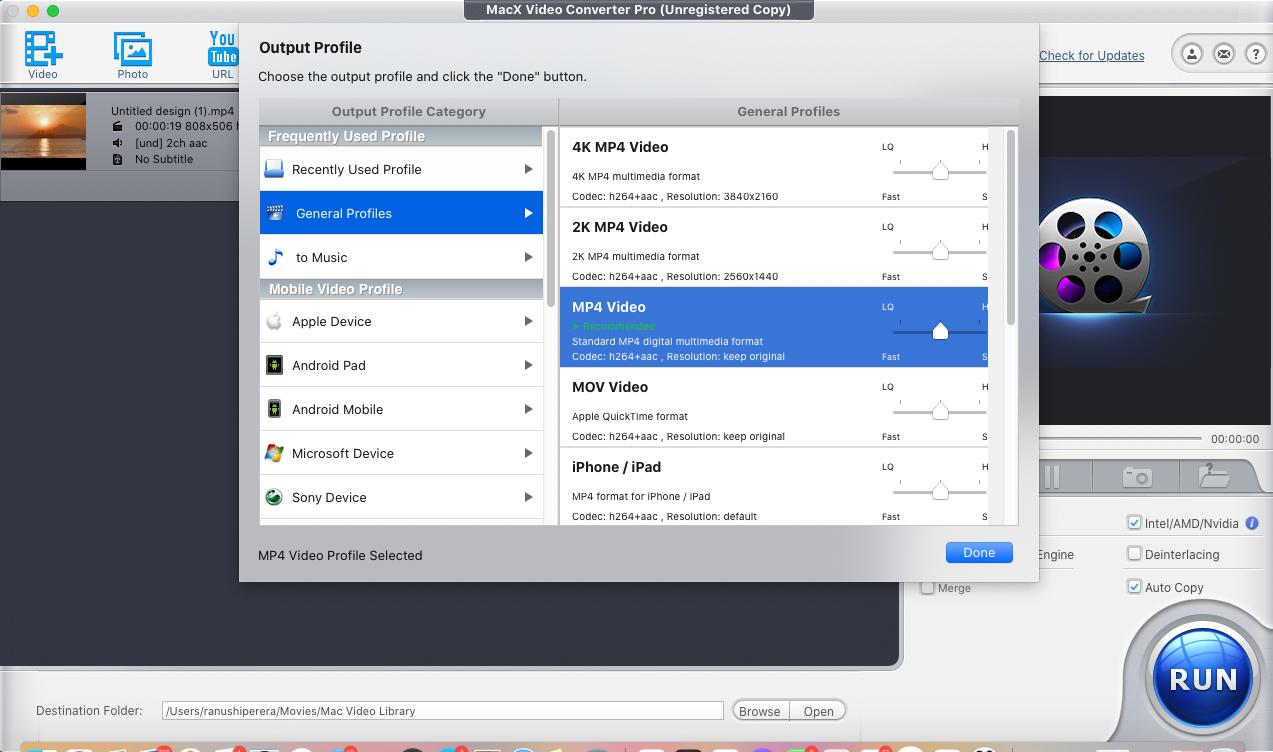This screenshot has height=752, width=1273.
Task: Enable Intel/AMD/Nvidia hardware acceleration checkbox
Action: (1134, 522)
